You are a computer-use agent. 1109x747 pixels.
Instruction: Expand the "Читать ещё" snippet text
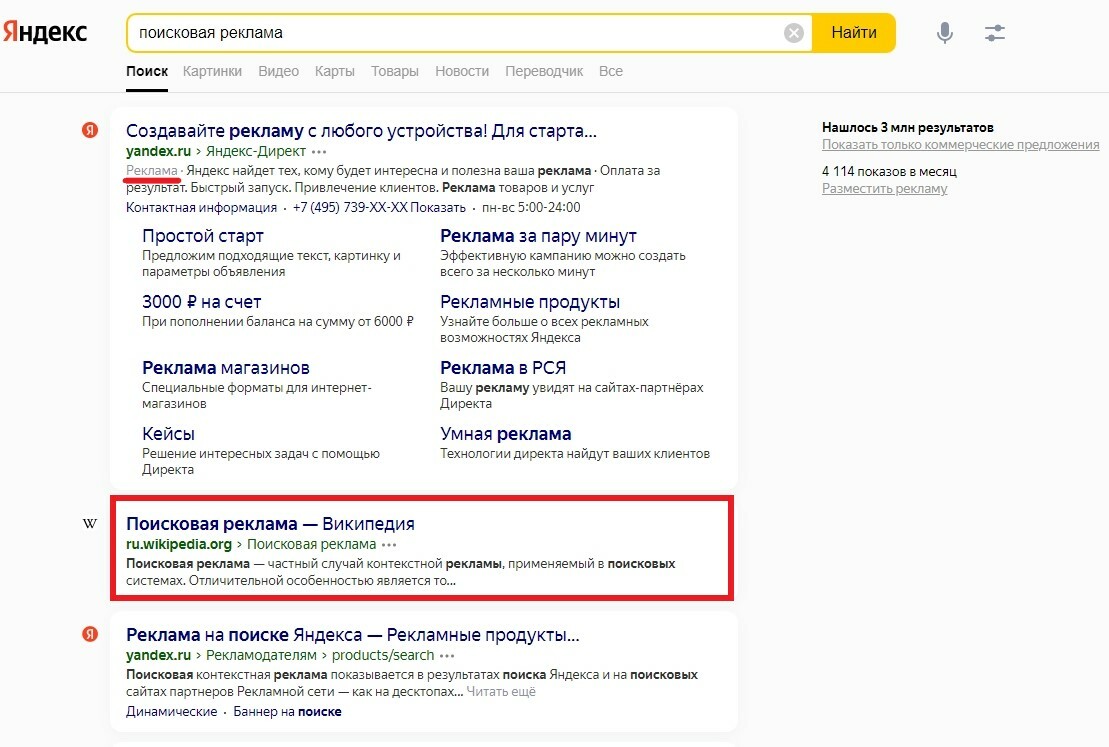pyautogui.click(x=501, y=692)
